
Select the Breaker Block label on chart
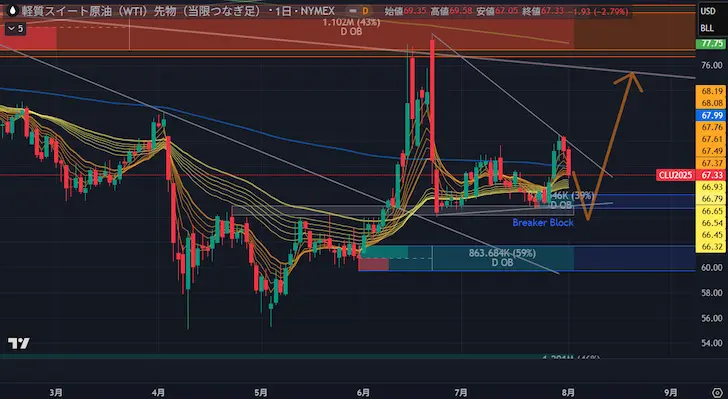[x=543, y=223]
